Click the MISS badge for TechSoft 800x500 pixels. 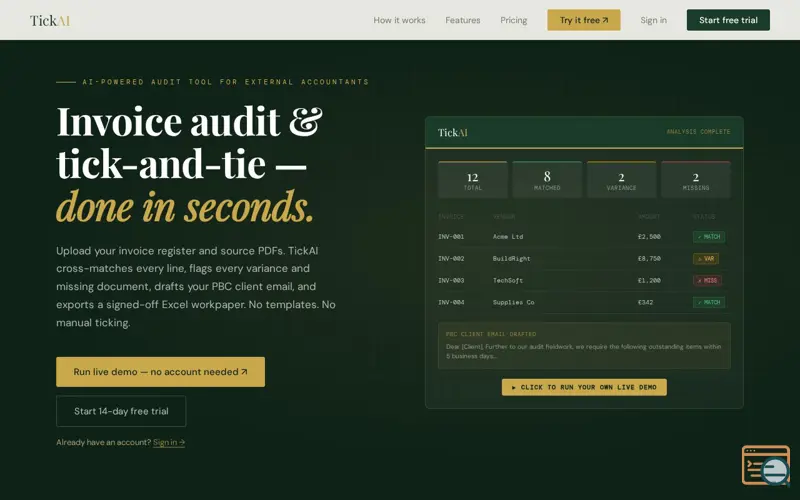click(x=707, y=281)
